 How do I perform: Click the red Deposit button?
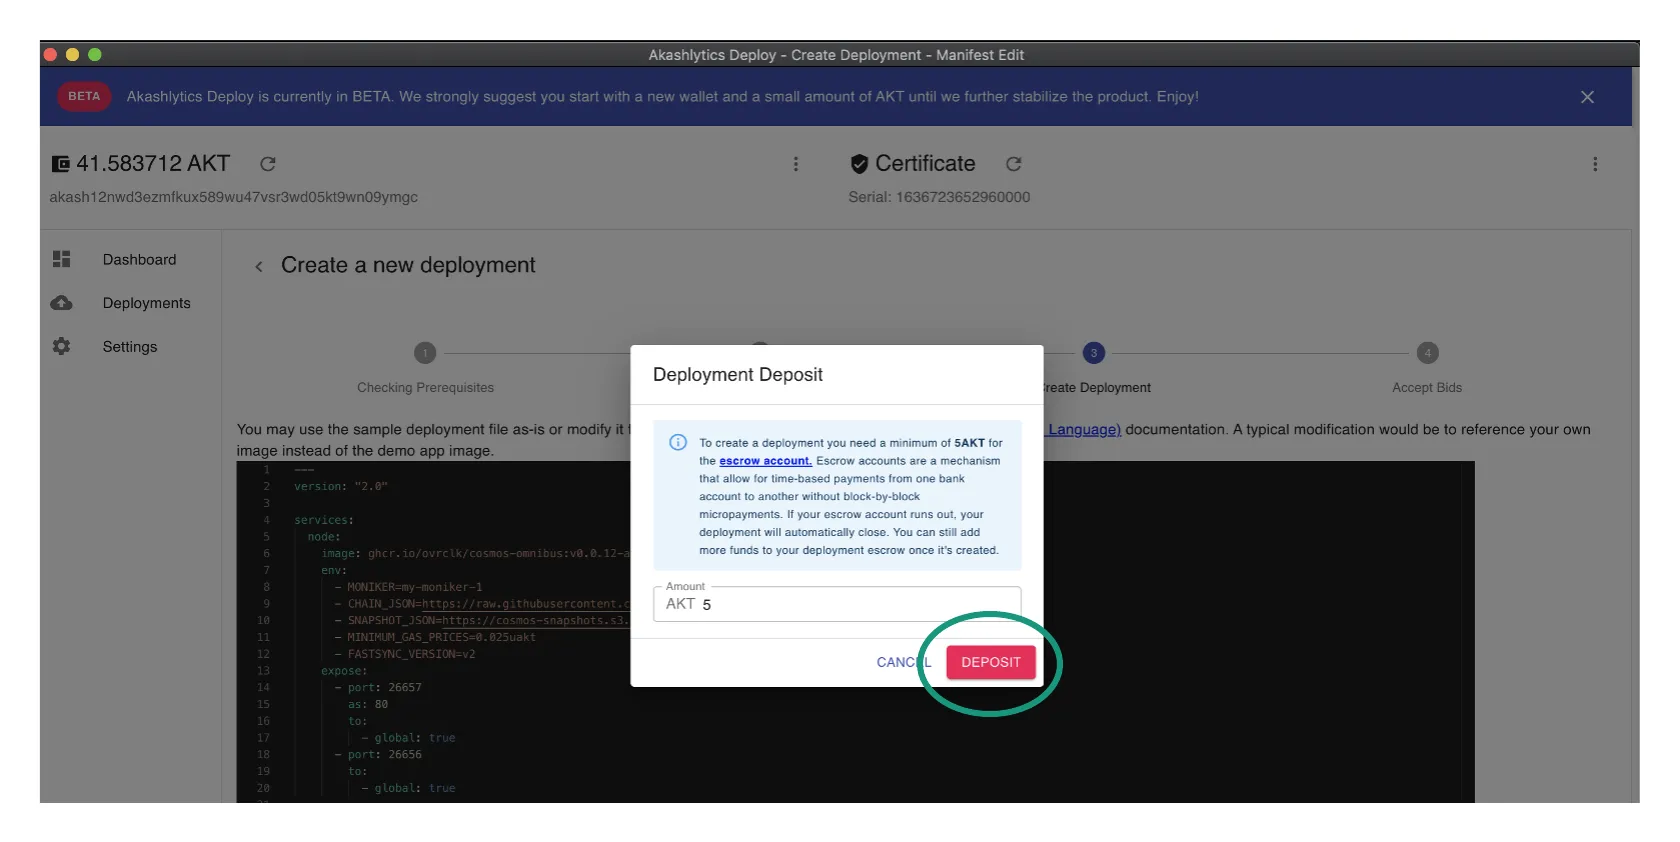pyautogui.click(x=990, y=662)
